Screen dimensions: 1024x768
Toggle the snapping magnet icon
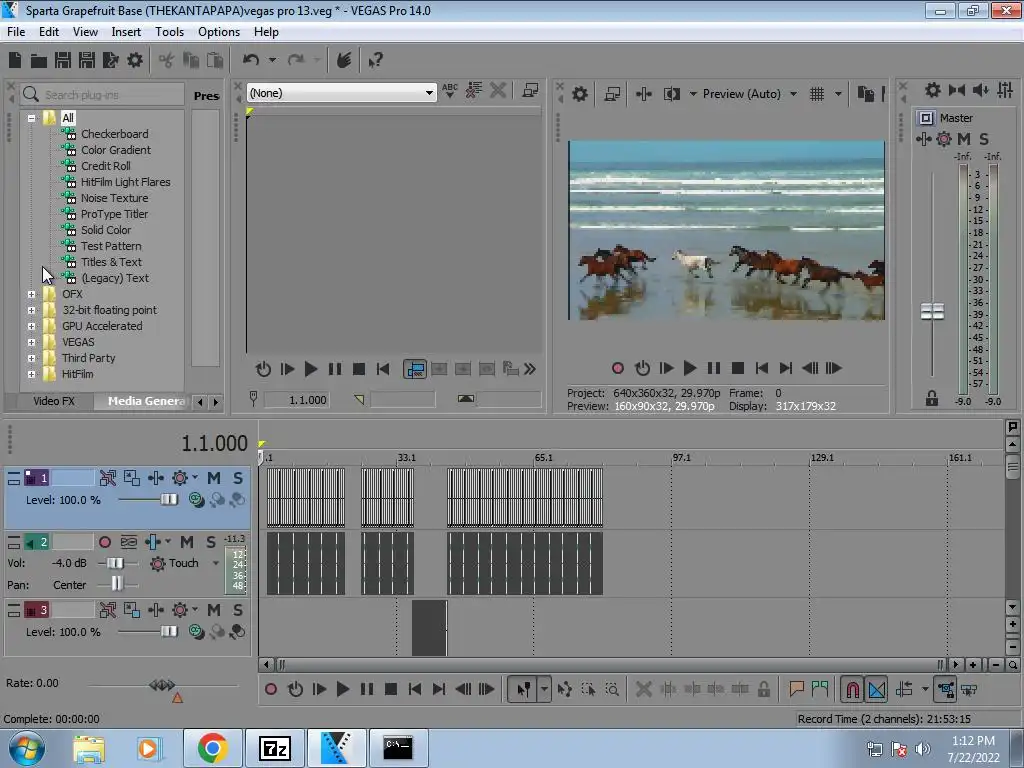click(852, 689)
